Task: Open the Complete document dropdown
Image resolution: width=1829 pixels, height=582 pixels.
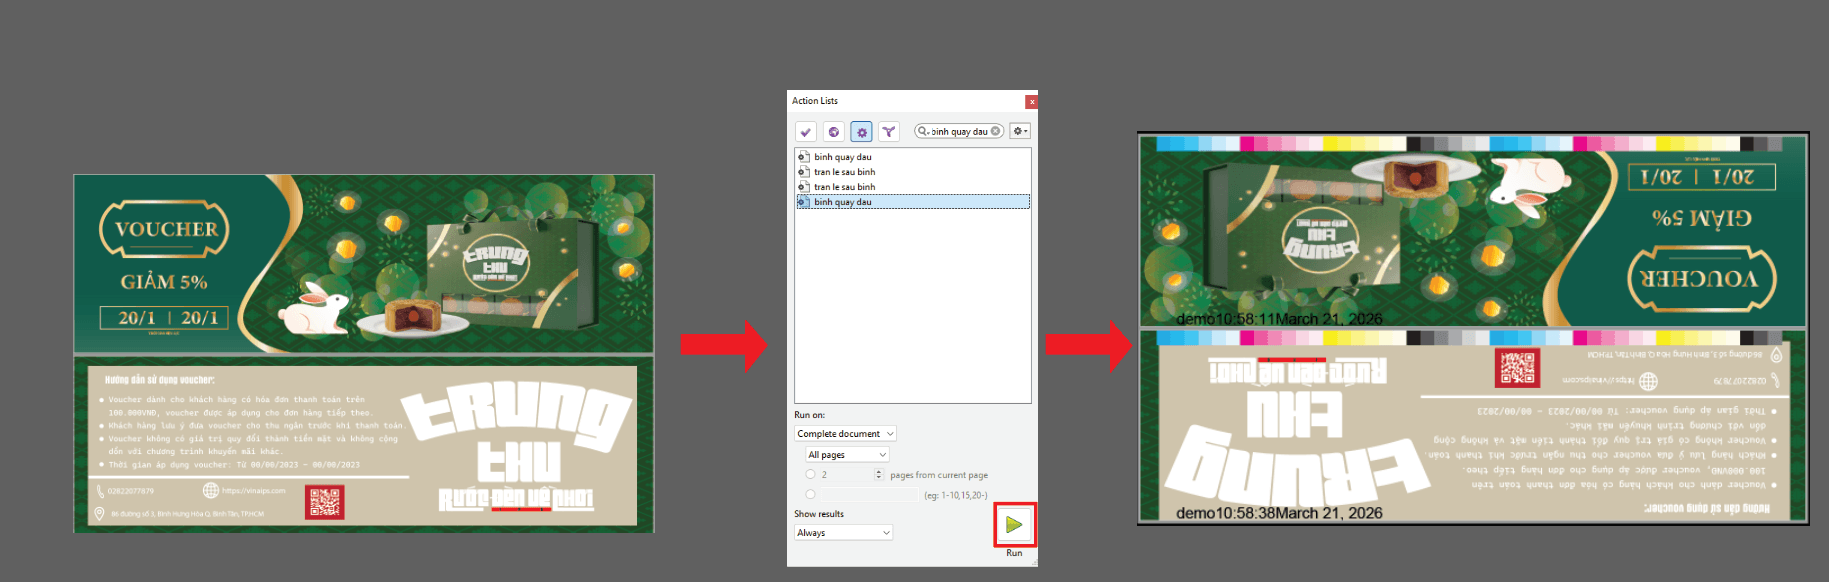Action: click(x=845, y=434)
